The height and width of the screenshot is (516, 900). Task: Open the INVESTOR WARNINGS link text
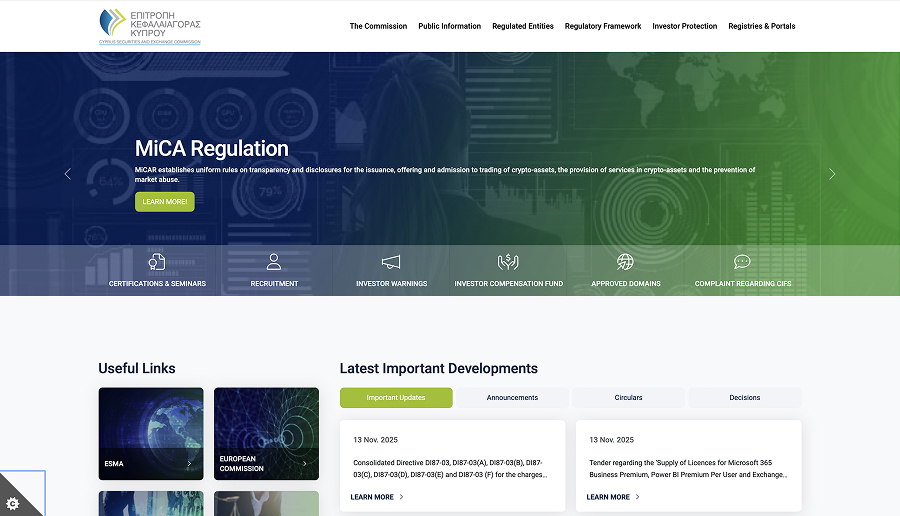(x=391, y=284)
